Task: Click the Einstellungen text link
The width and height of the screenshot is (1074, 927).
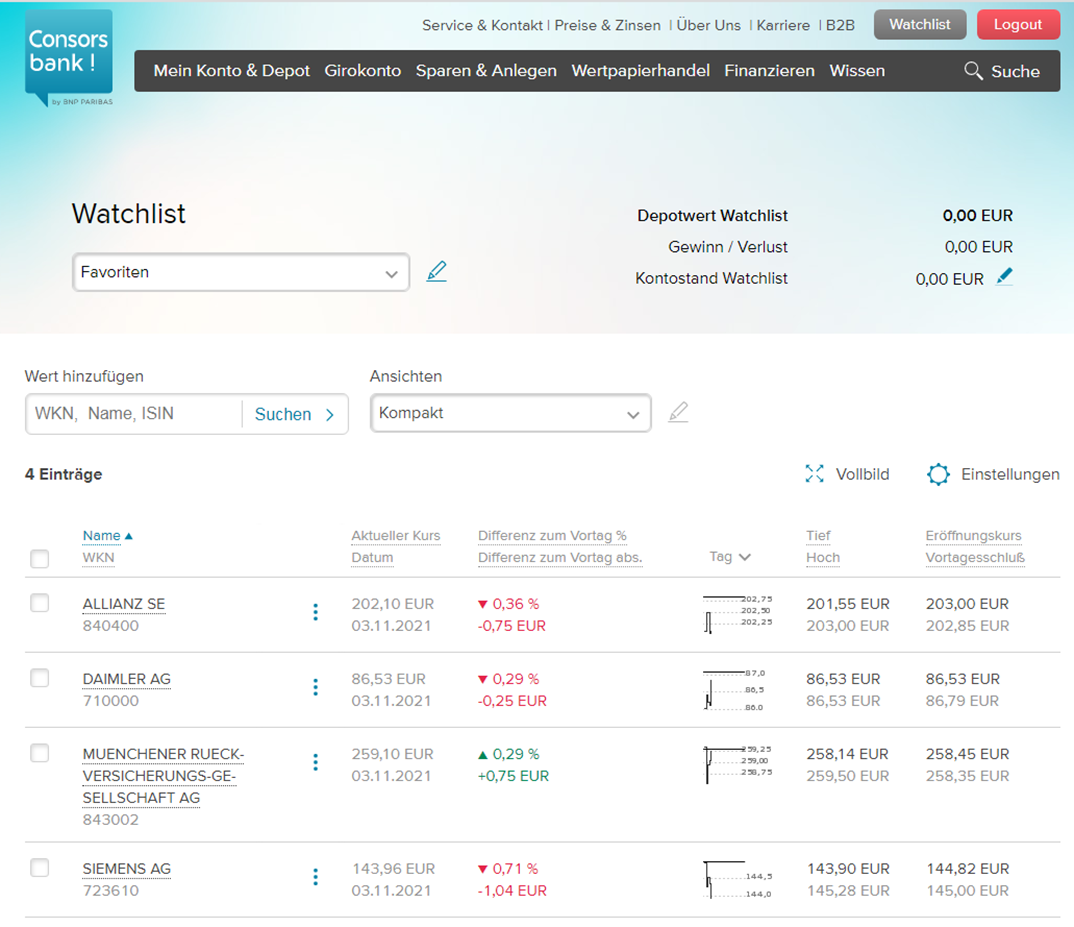Action: pos(1010,474)
